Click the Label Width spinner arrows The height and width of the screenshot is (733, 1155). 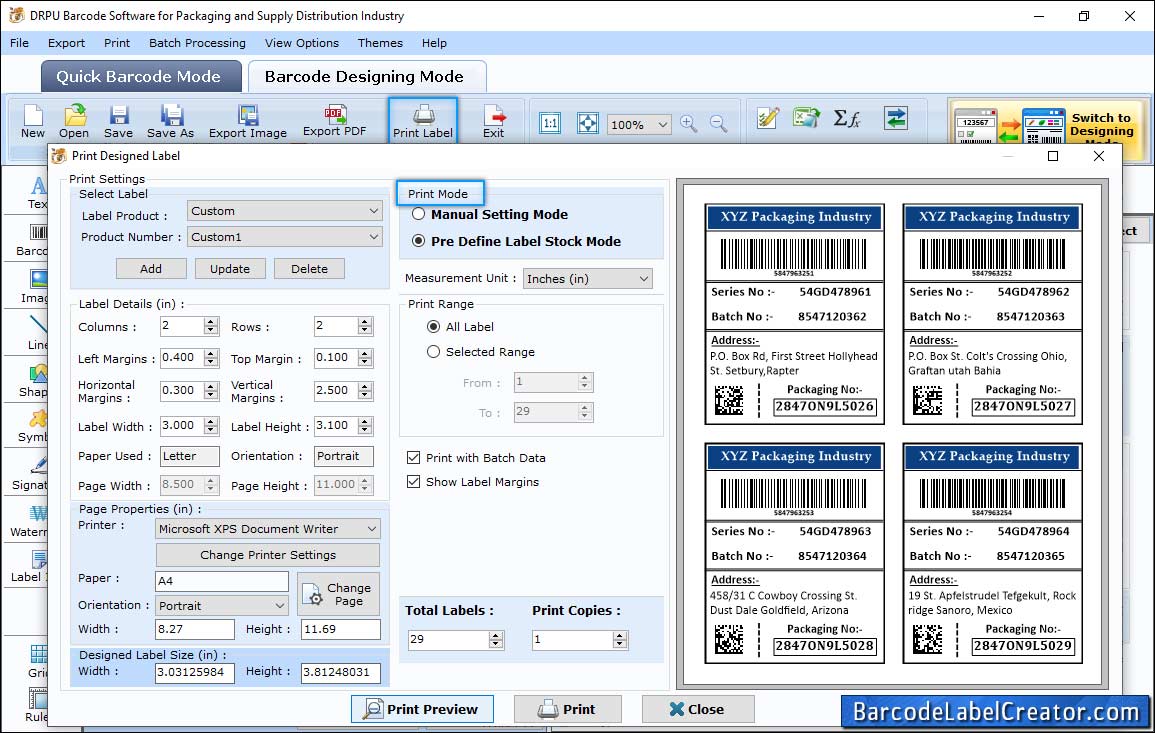pyautogui.click(x=211, y=426)
